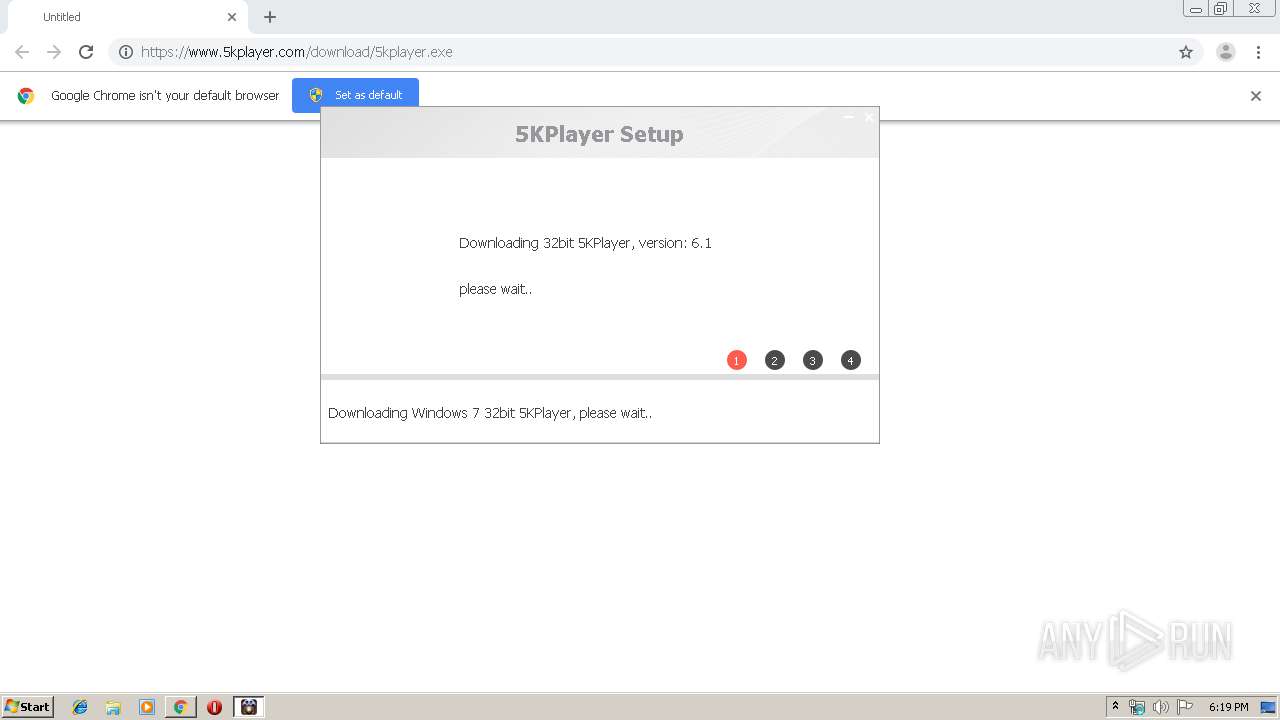Open the Windows Start menu
Image resolution: width=1280 pixels, height=720 pixels.
[28, 707]
